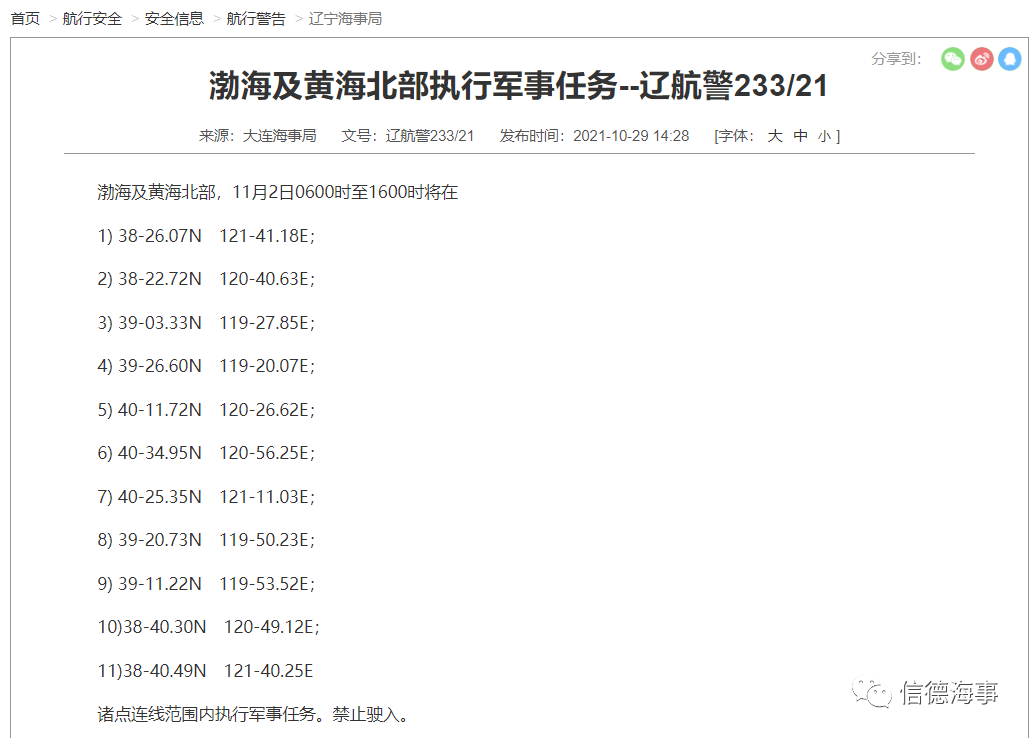Viewport: 1032px width, 738px height.
Task: Click coordinate row 5) 40-11.72N 120-26.62E
Action: point(206,409)
